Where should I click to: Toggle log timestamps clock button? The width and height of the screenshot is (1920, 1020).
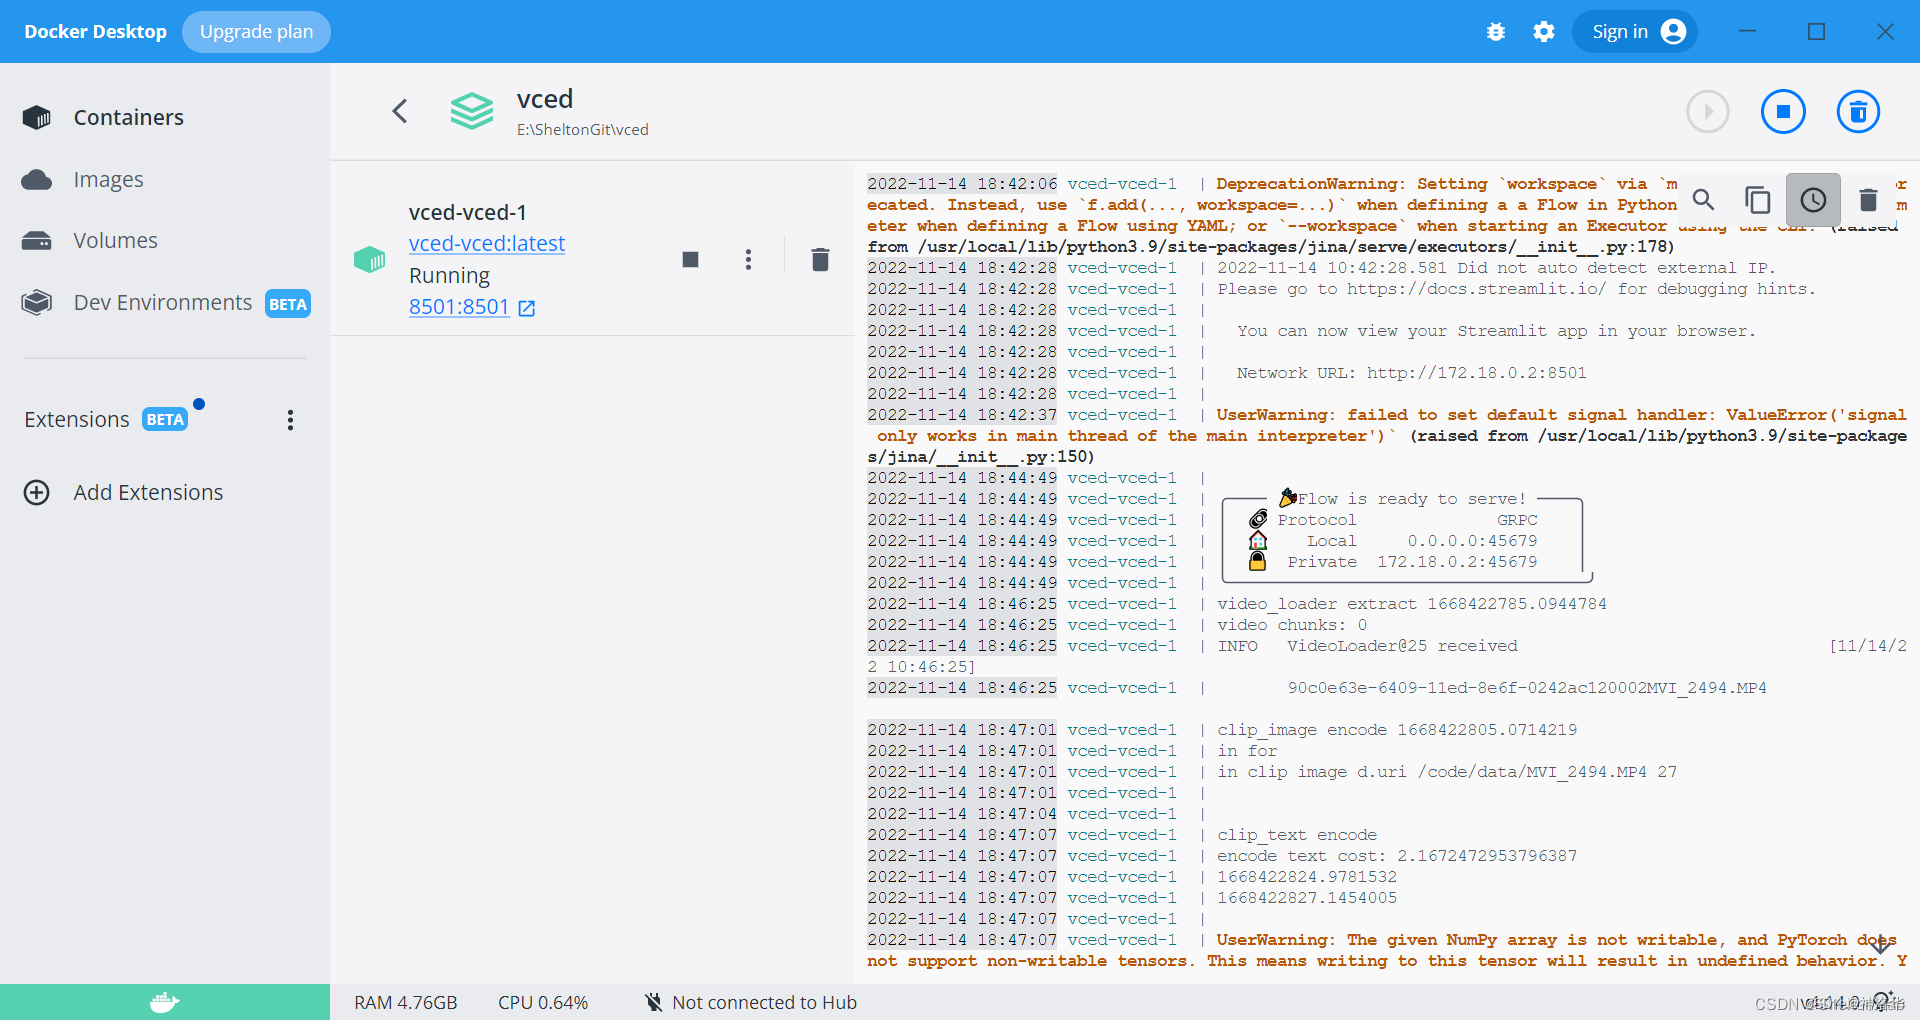1813,200
